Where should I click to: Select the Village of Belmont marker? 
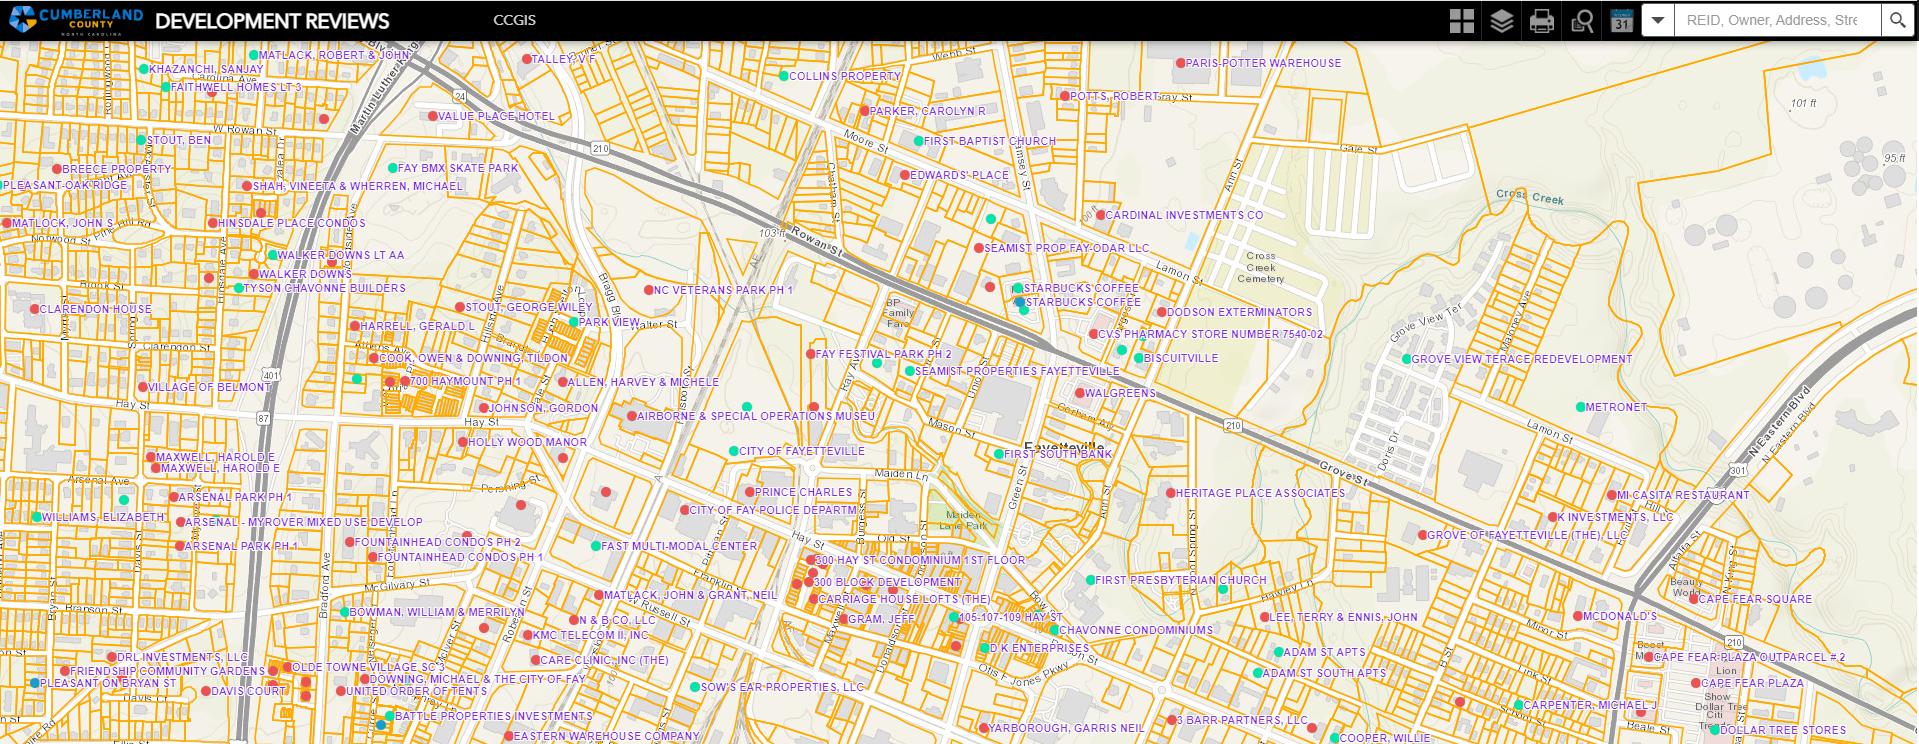point(143,387)
